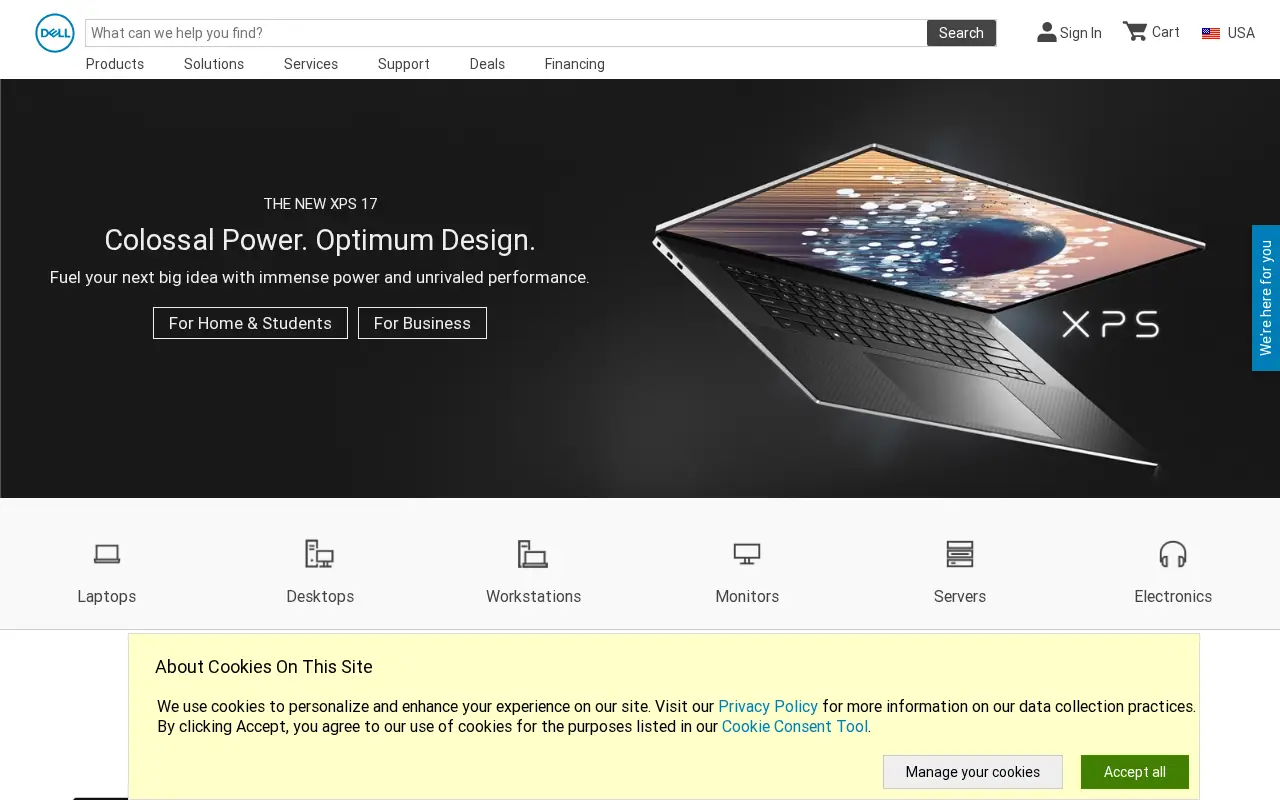Open the 'We're here for you' side tab
This screenshot has height=800, width=1280.
click(x=1266, y=298)
